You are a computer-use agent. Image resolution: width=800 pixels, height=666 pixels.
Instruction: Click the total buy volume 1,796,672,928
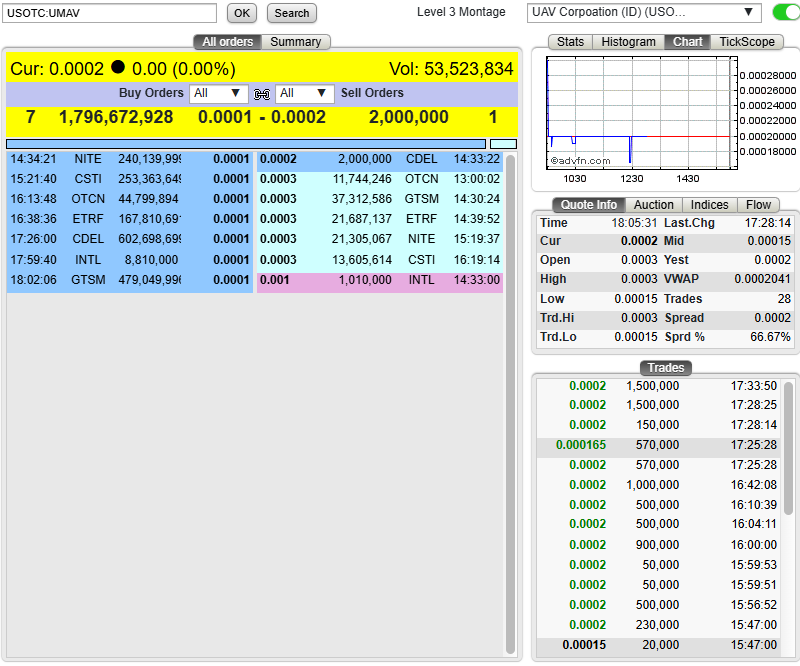coord(116,117)
